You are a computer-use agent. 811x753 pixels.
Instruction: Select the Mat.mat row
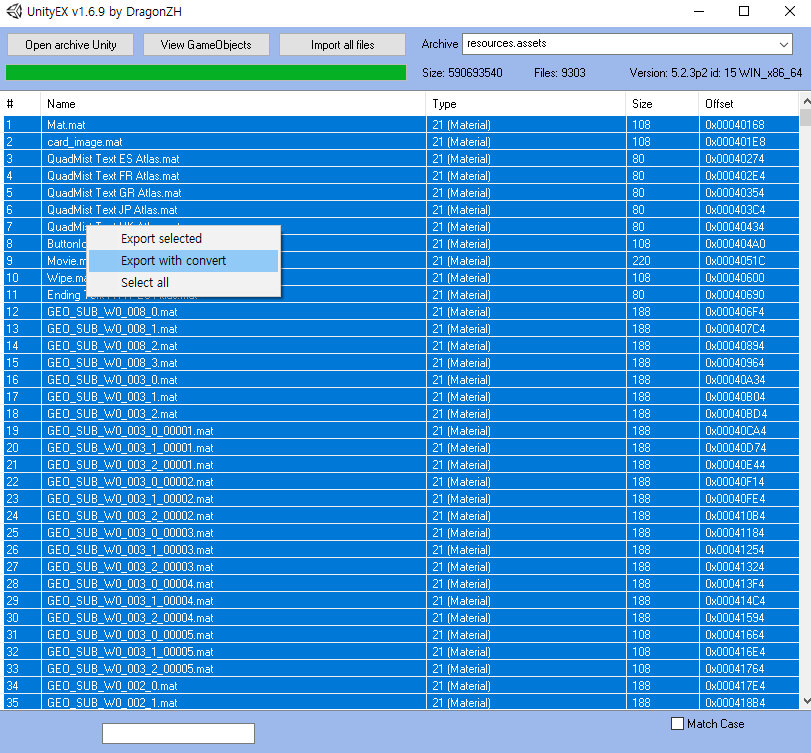pos(401,125)
